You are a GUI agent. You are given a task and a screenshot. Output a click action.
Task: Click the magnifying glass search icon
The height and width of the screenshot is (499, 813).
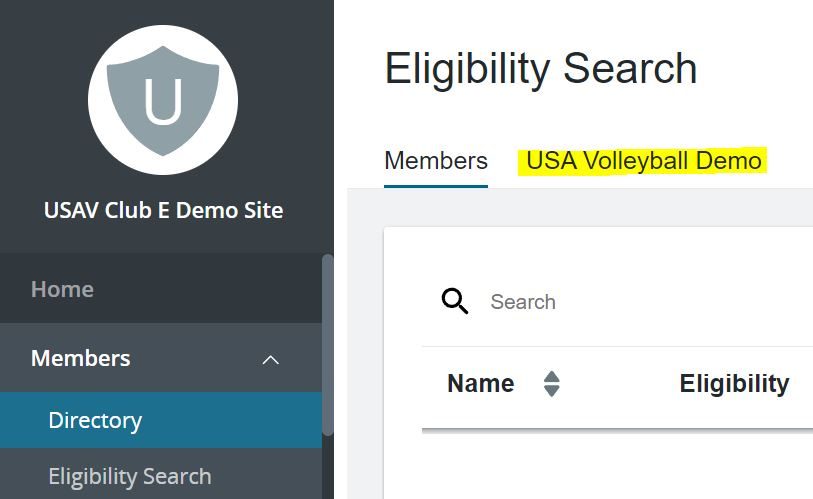tap(455, 301)
